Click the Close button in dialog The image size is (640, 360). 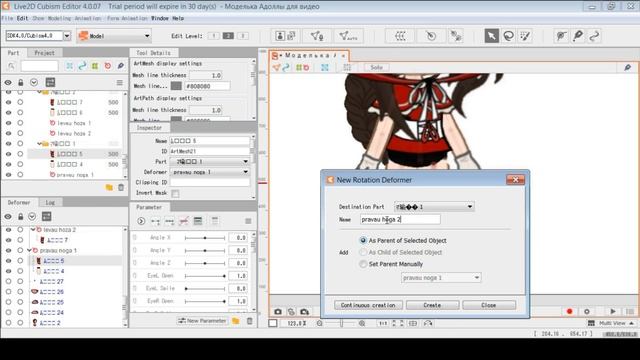(x=489, y=305)
